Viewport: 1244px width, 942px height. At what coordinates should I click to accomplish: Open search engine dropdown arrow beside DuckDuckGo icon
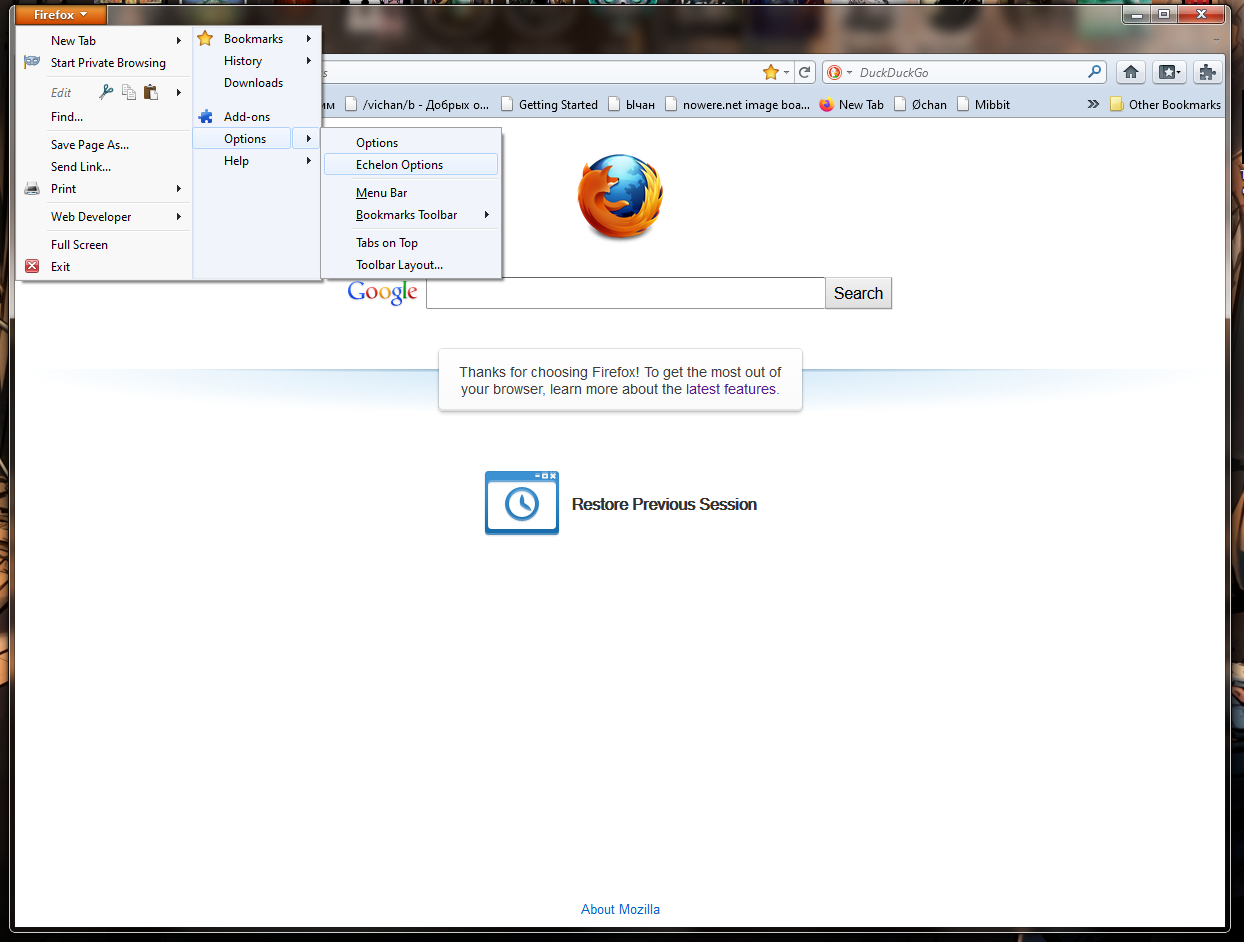coord(849,73)
